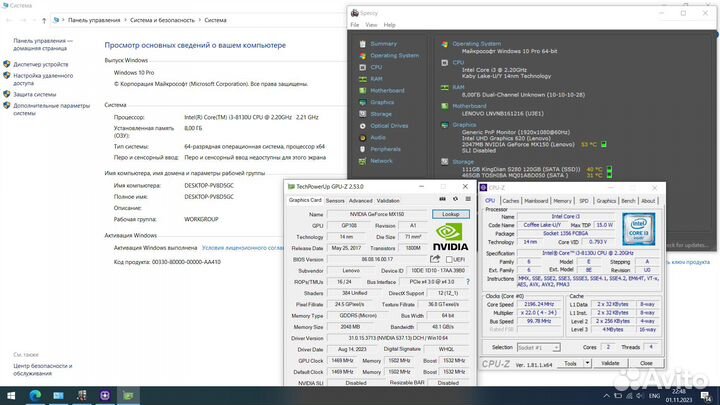Open the Help menu in Speccy
This screenshot has width=720, height=405.
click(389, 25)
